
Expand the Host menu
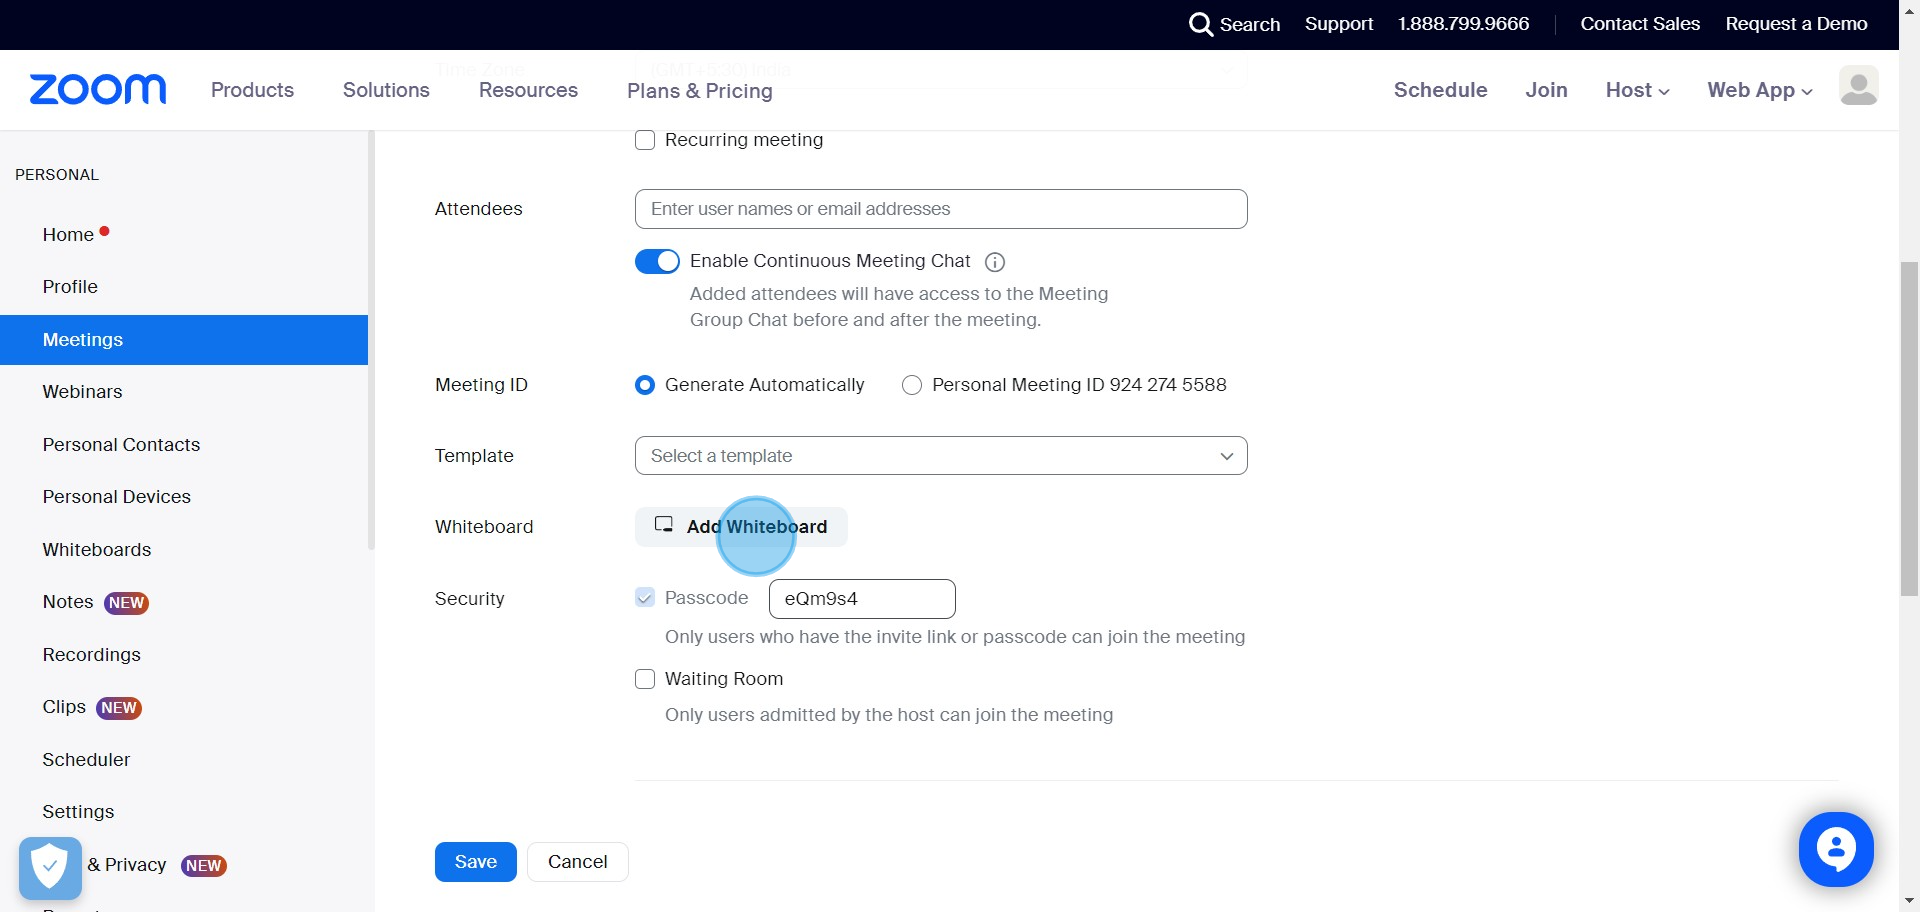point(1637,90)
